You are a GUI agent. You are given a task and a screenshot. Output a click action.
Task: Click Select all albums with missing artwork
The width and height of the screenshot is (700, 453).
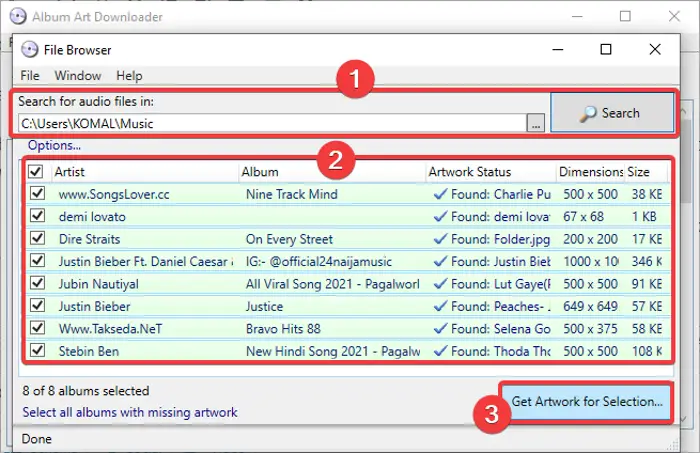[x=130, y=412]
